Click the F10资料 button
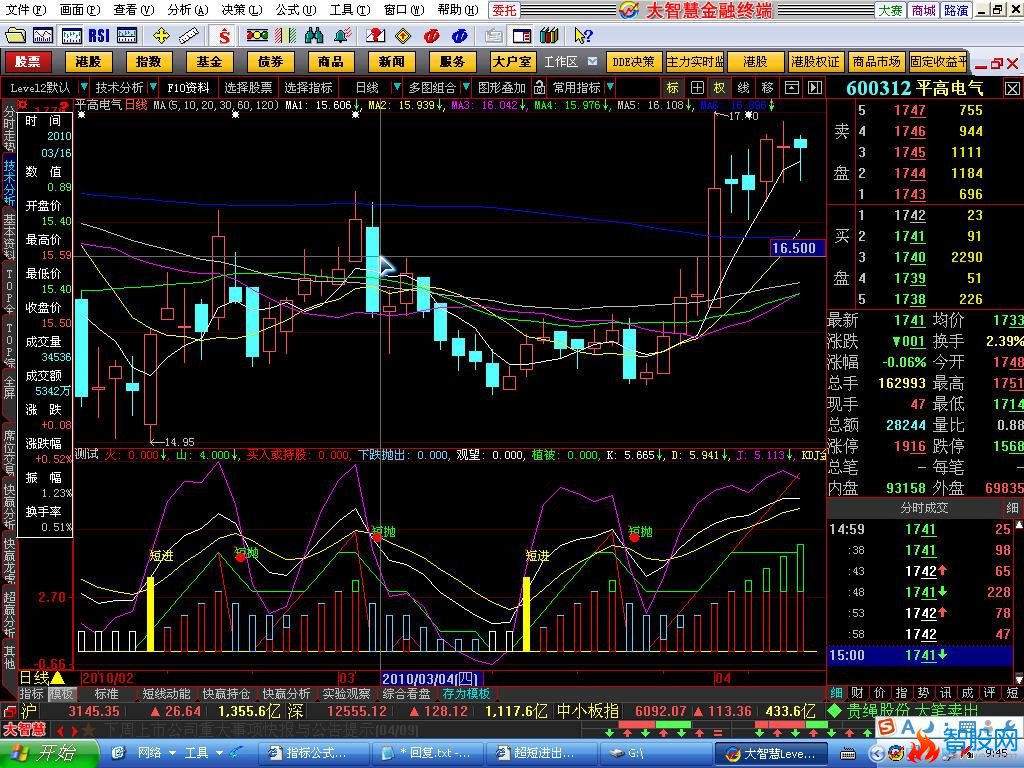This screenshot has height=768, width=1024. [188, 87]
